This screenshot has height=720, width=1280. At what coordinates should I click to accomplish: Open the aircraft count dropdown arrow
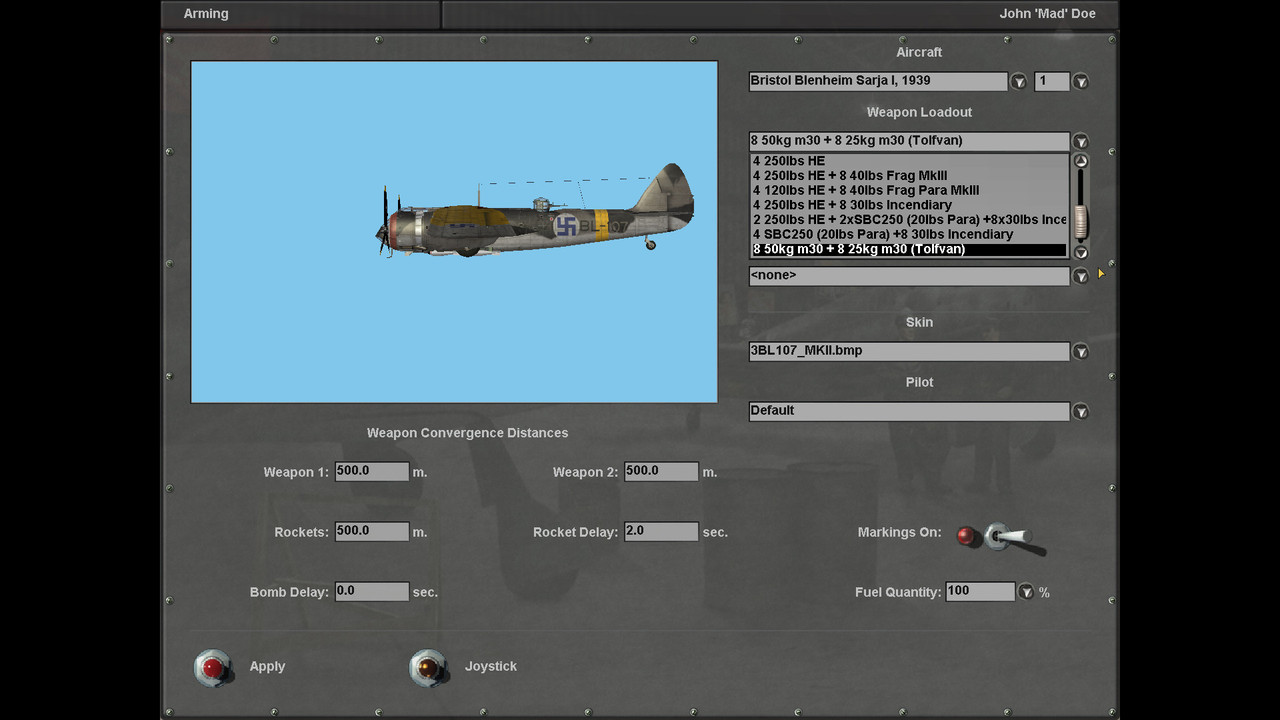pos(1081,82)
